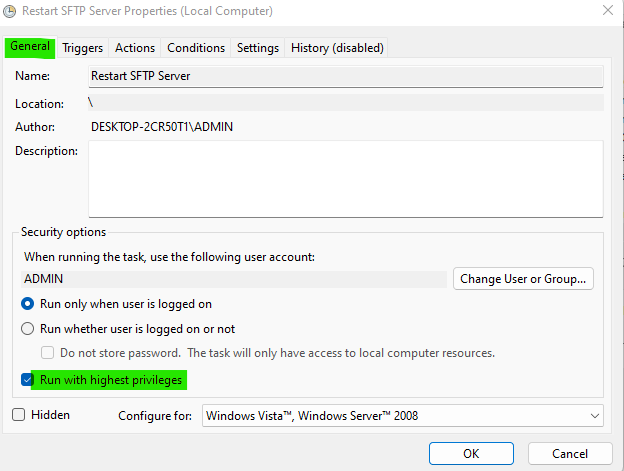
Task: Click the Task Scheduler clock icon in title bar
Action: click(9, 12)
